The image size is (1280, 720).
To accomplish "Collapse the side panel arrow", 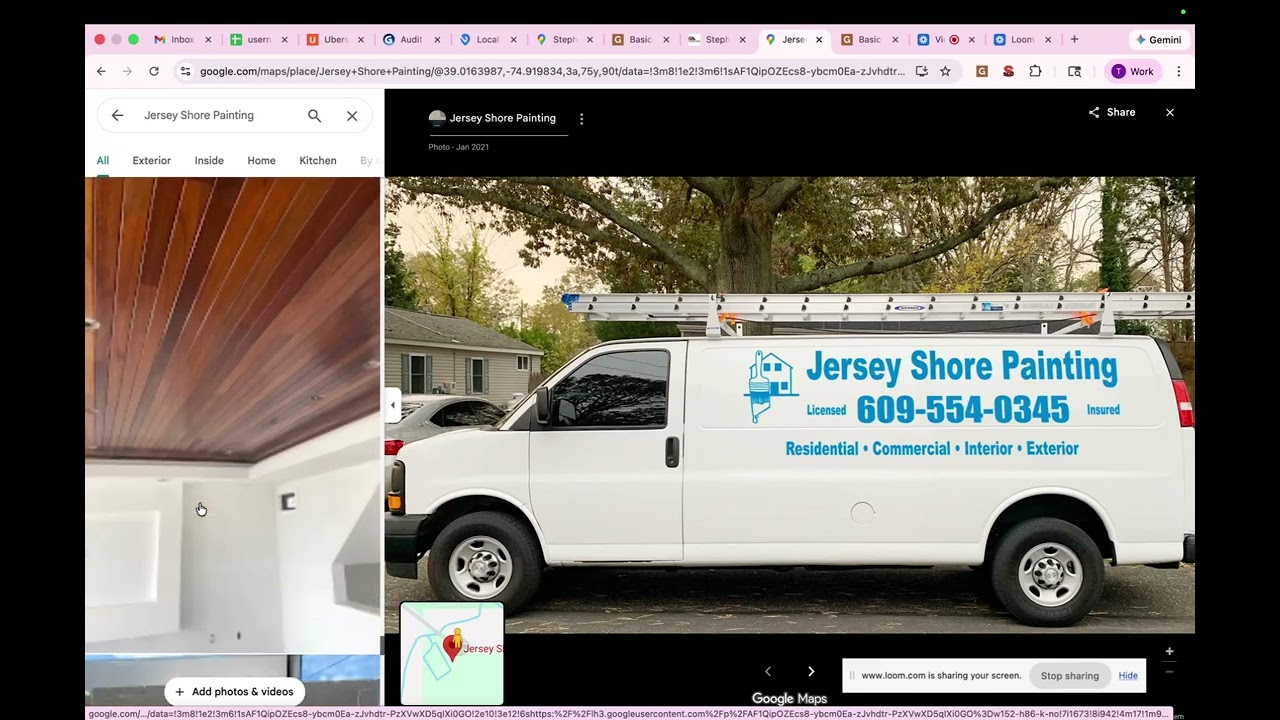I will click(x=392, y=405).
